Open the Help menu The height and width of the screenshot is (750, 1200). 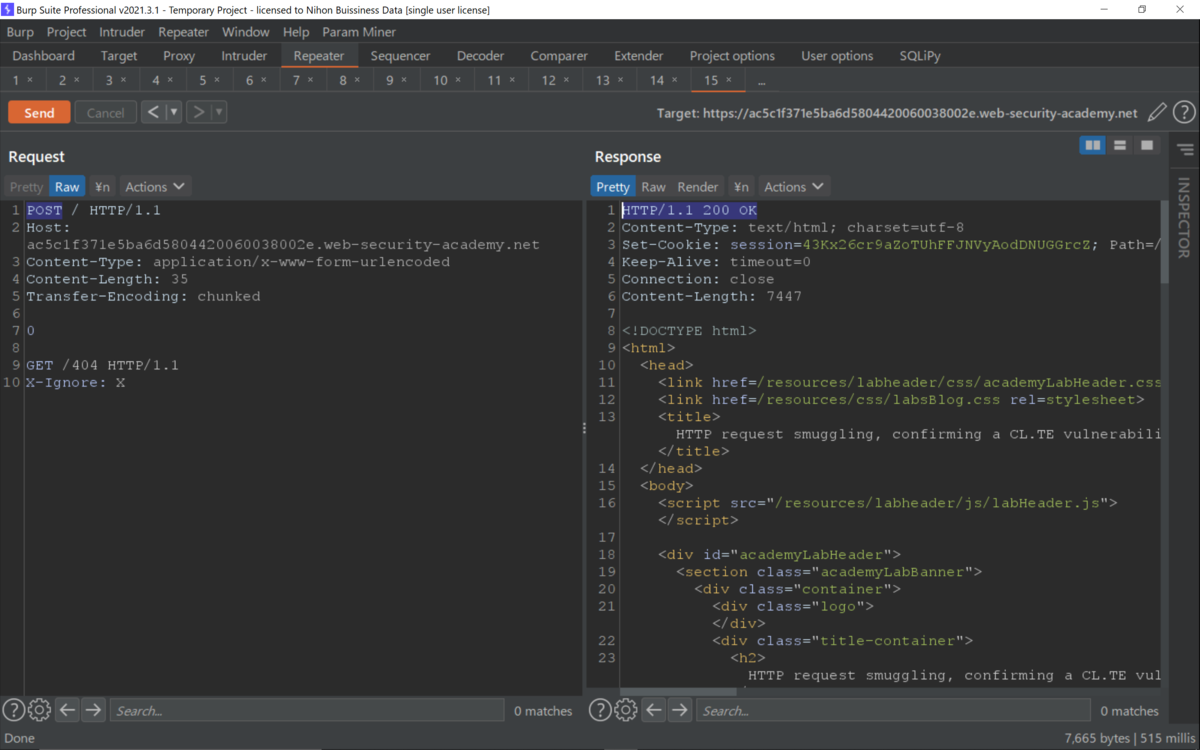coord(296,32)
